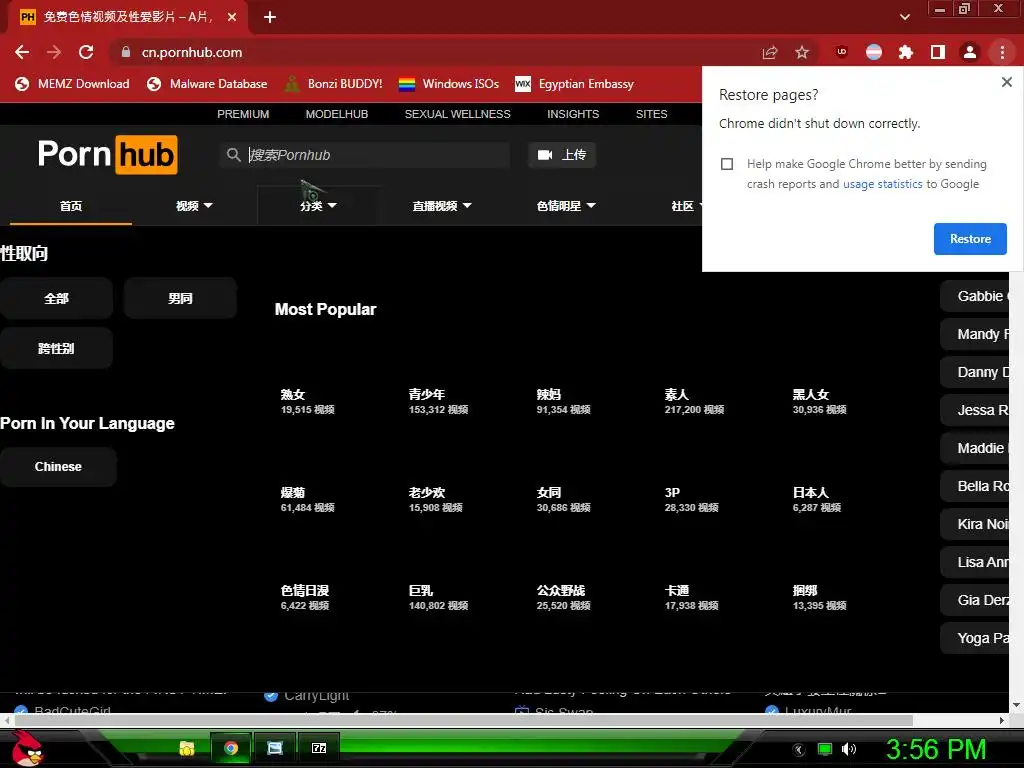Open the Malware Database bookmark

point(207,84)
